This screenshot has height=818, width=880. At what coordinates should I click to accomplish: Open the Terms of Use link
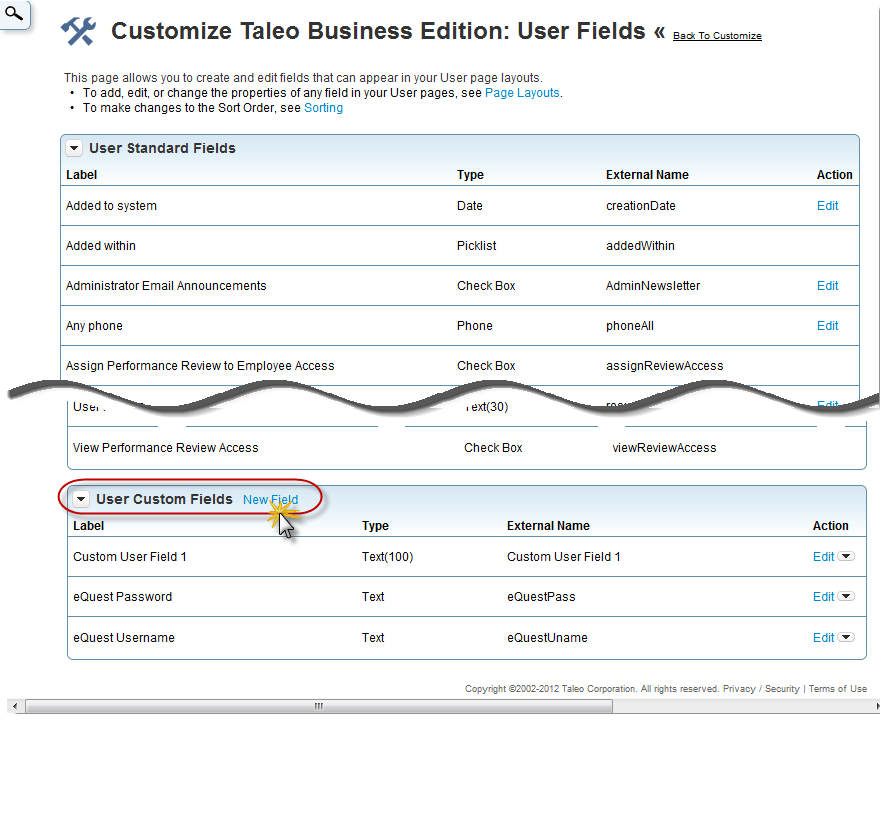(x=837, y=688)
